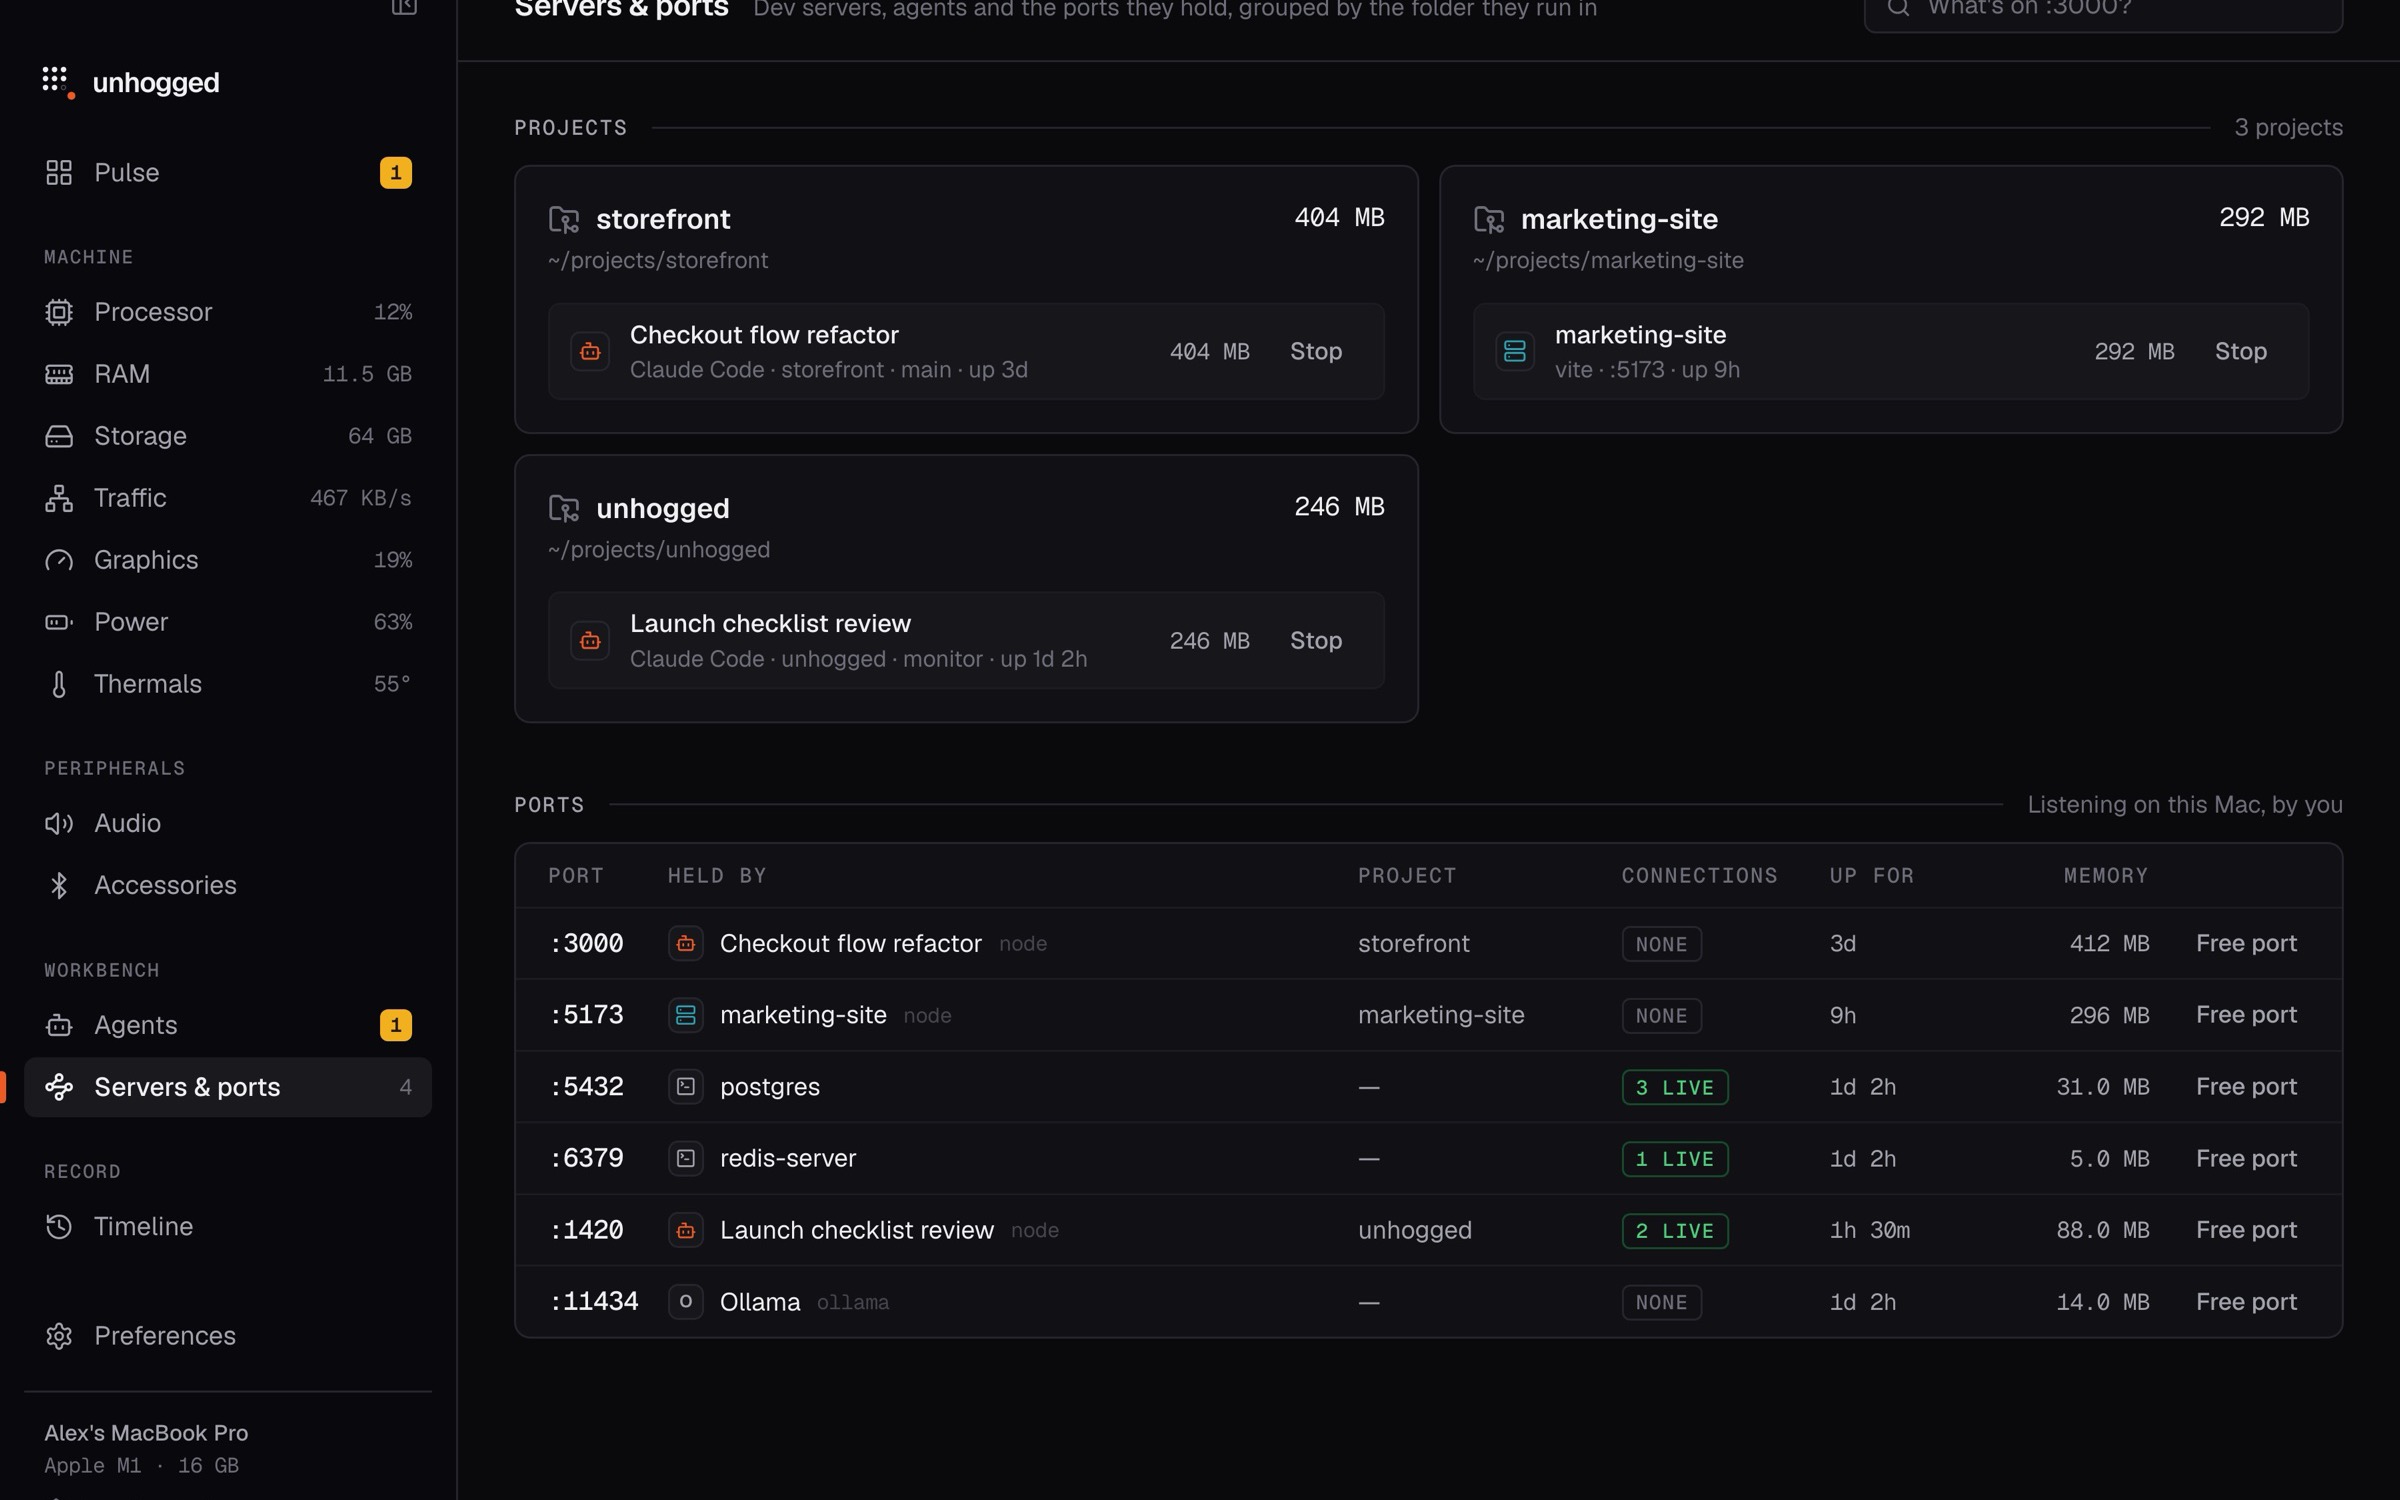The image size is (2400, 1500).
Task: Click the Pulse grid icon
Action: point(59,172)
